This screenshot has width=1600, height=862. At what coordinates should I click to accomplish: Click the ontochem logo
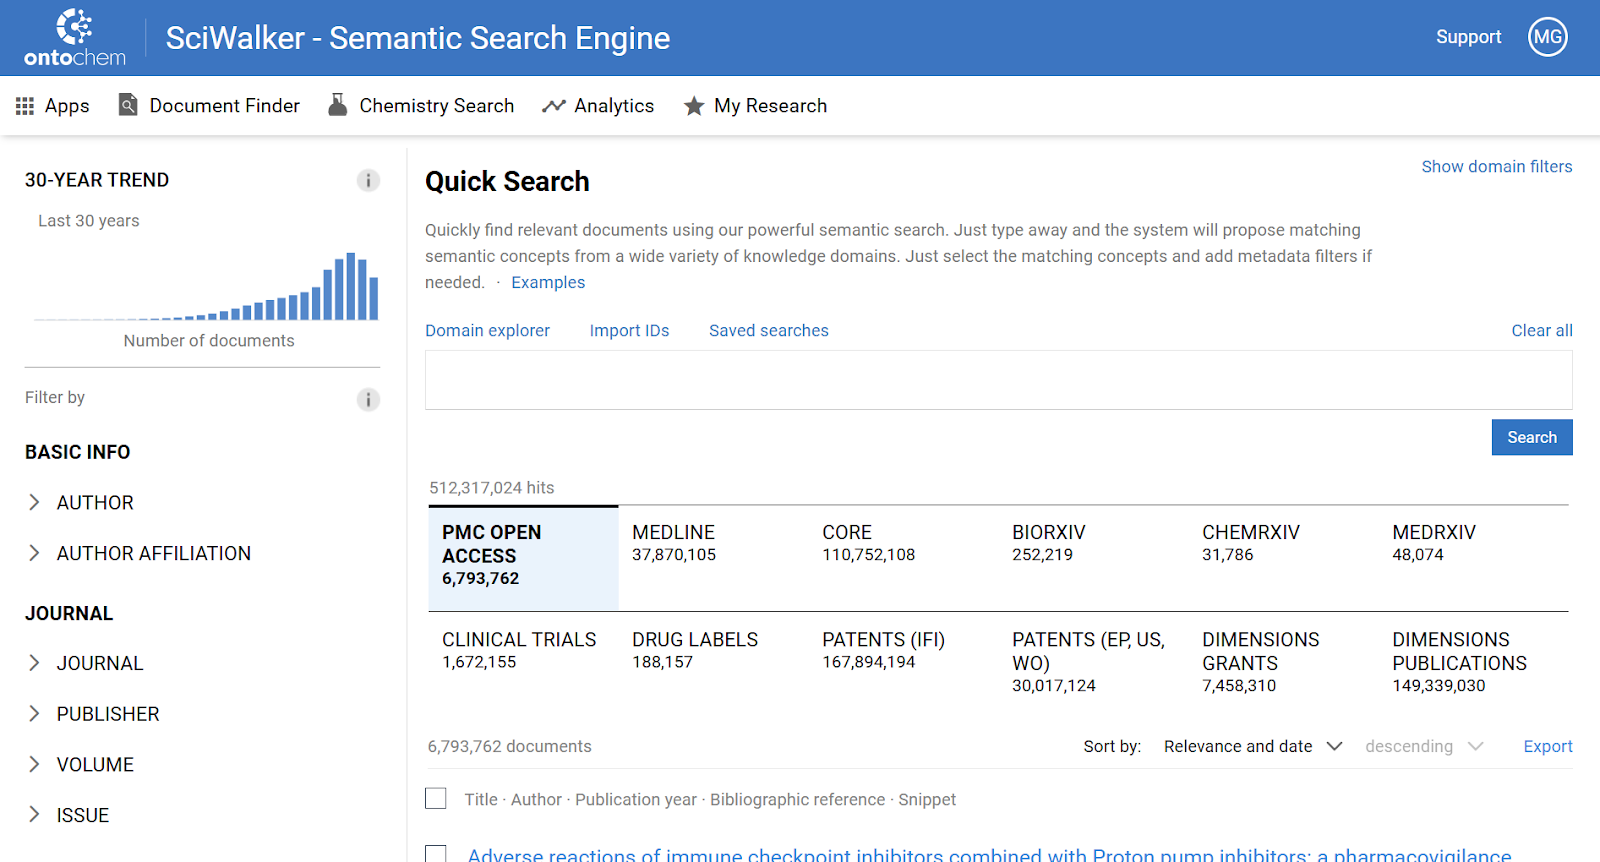(x=75, y=38)
